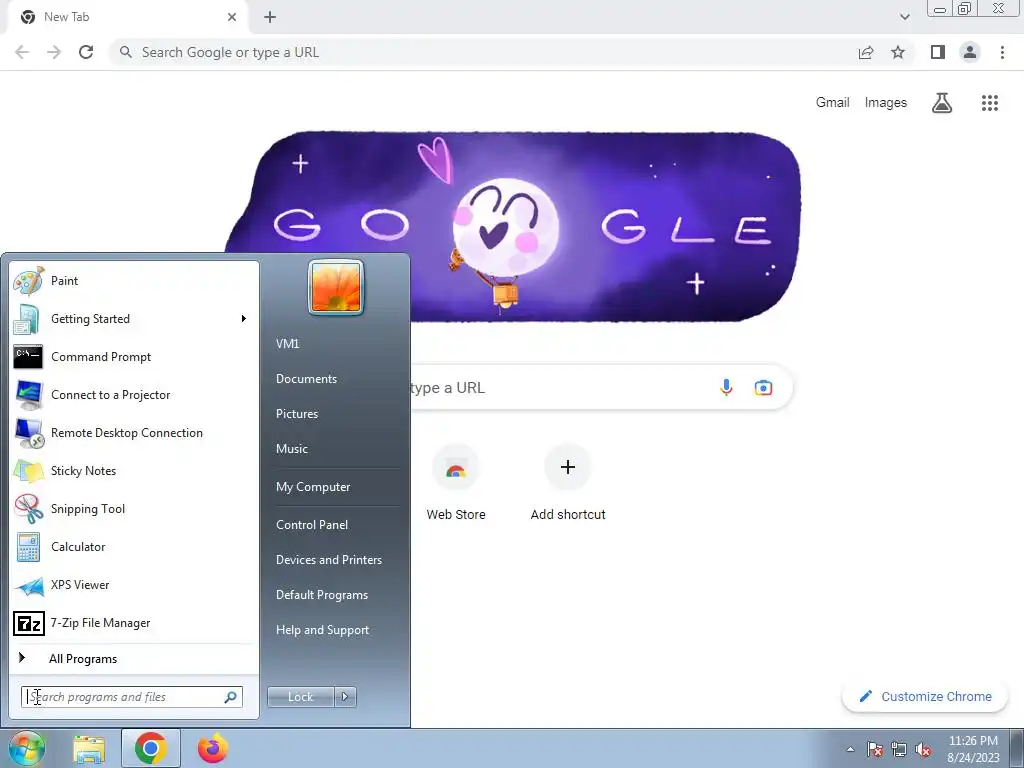Click the browser Back button
The height and width of the screenshot is (768, 1024).
[22, 52]
